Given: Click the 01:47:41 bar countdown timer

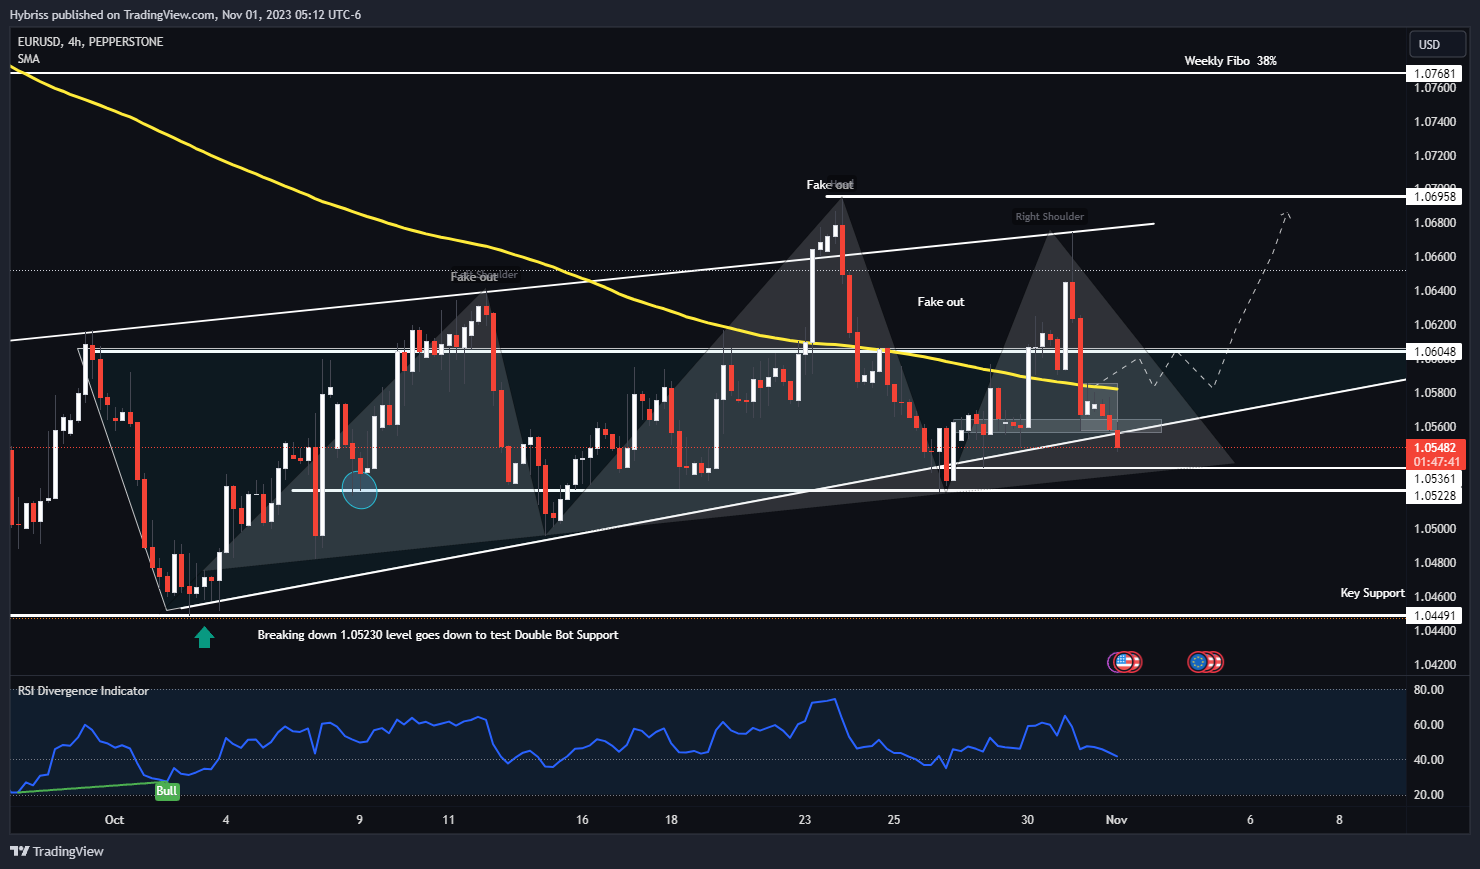Looking at the screenshot, I should tap(1435, 462).
